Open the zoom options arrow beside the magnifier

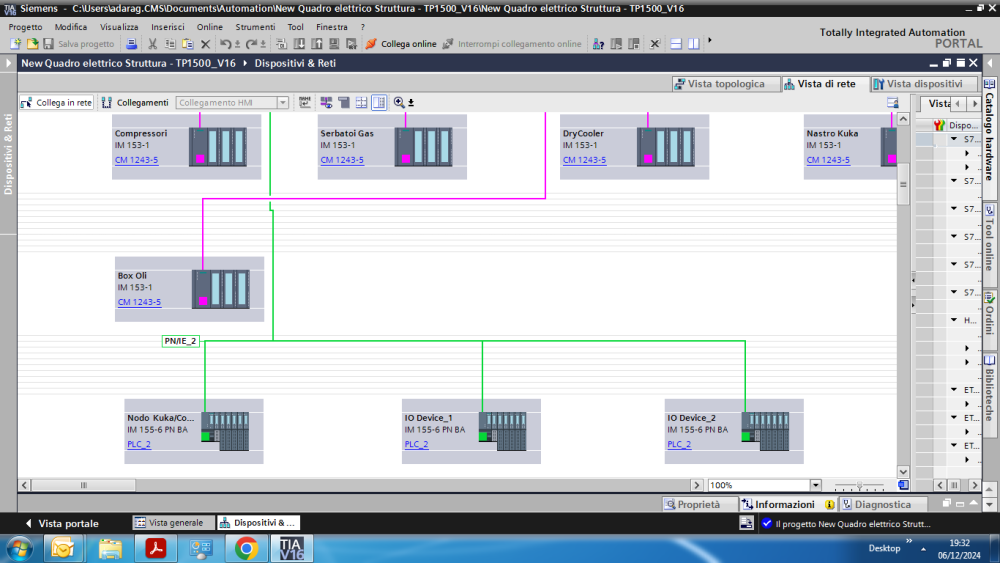pyautogui.click(x=411, y=103)
